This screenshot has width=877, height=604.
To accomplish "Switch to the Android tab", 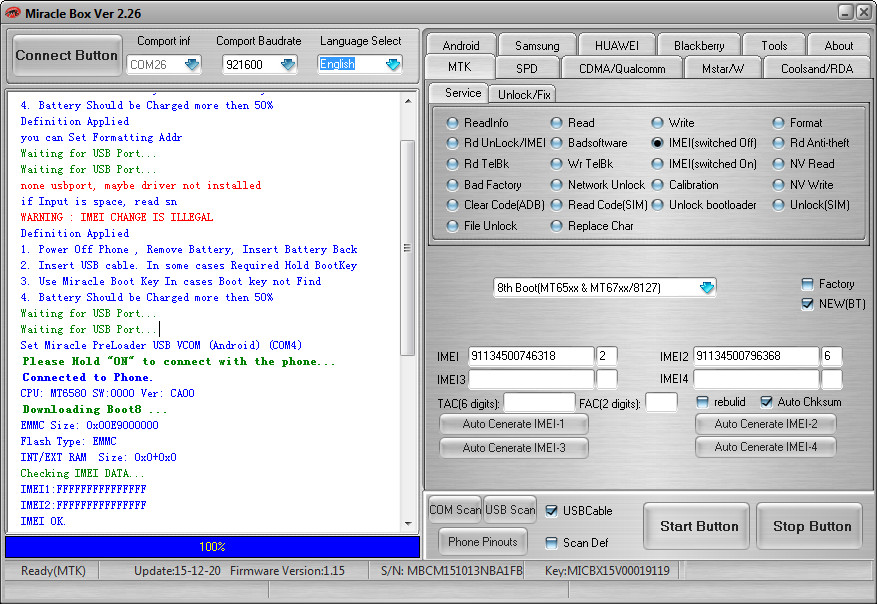I will 461,45.
